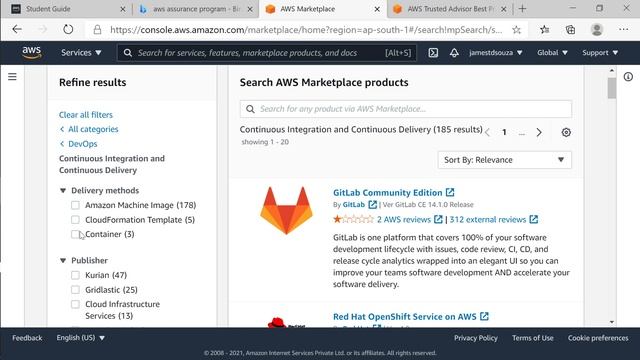Viewport: 640px width, 360px height.
Task: Add this page to favorites star icon
Action: [x=516, y=30]
